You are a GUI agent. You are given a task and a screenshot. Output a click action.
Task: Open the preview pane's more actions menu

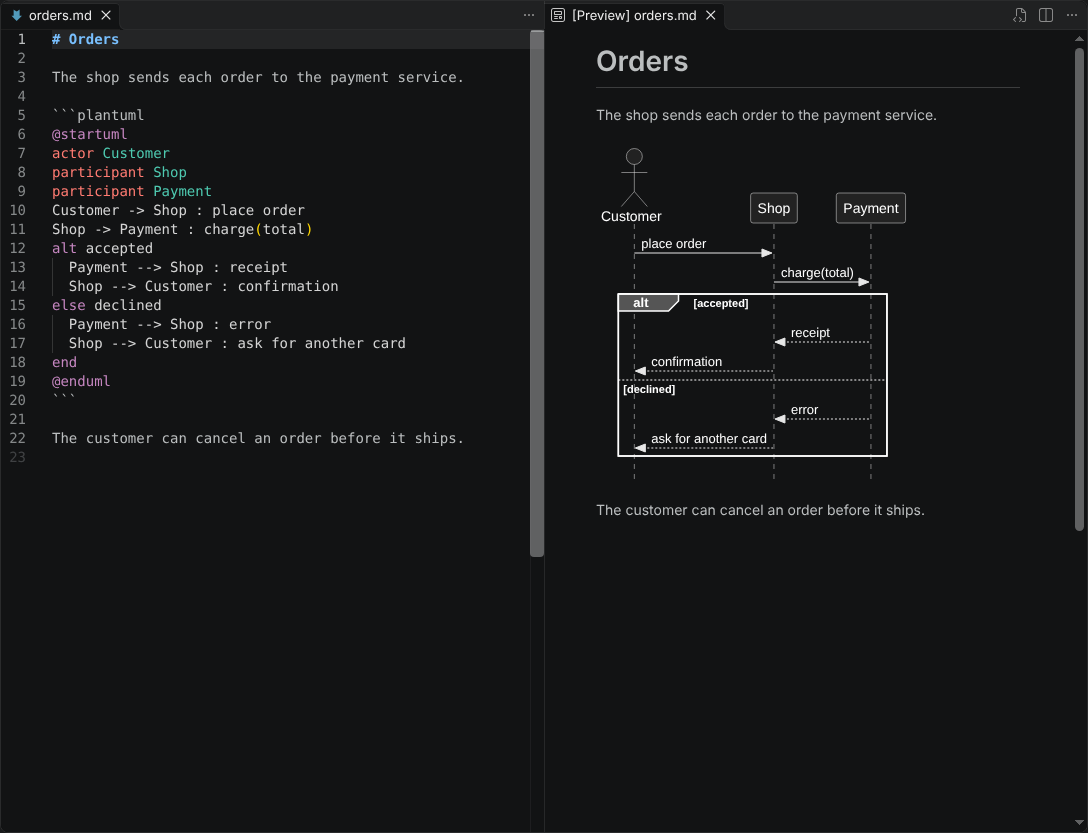pos(1071,15)
